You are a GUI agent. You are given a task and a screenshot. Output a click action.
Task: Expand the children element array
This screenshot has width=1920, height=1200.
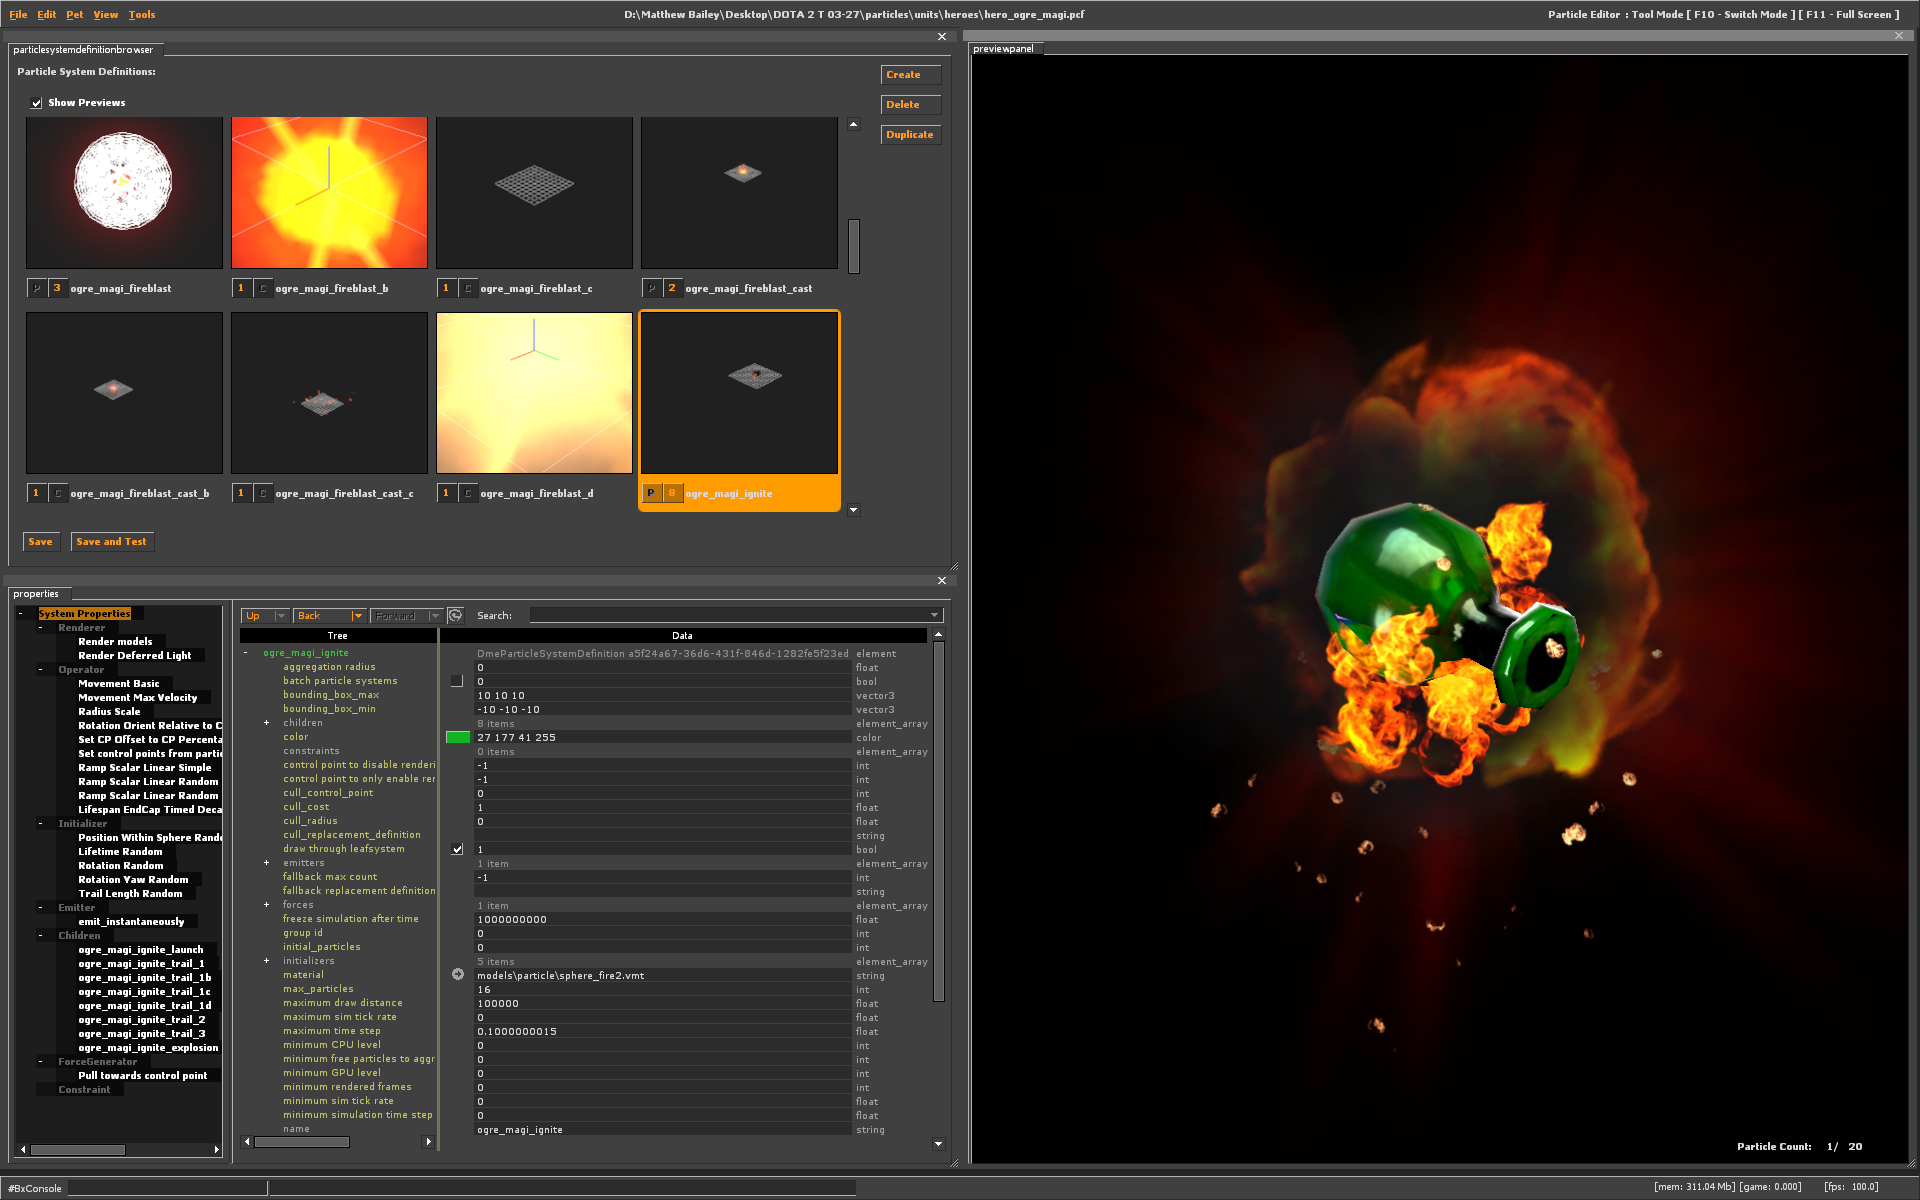click(266, 723)
